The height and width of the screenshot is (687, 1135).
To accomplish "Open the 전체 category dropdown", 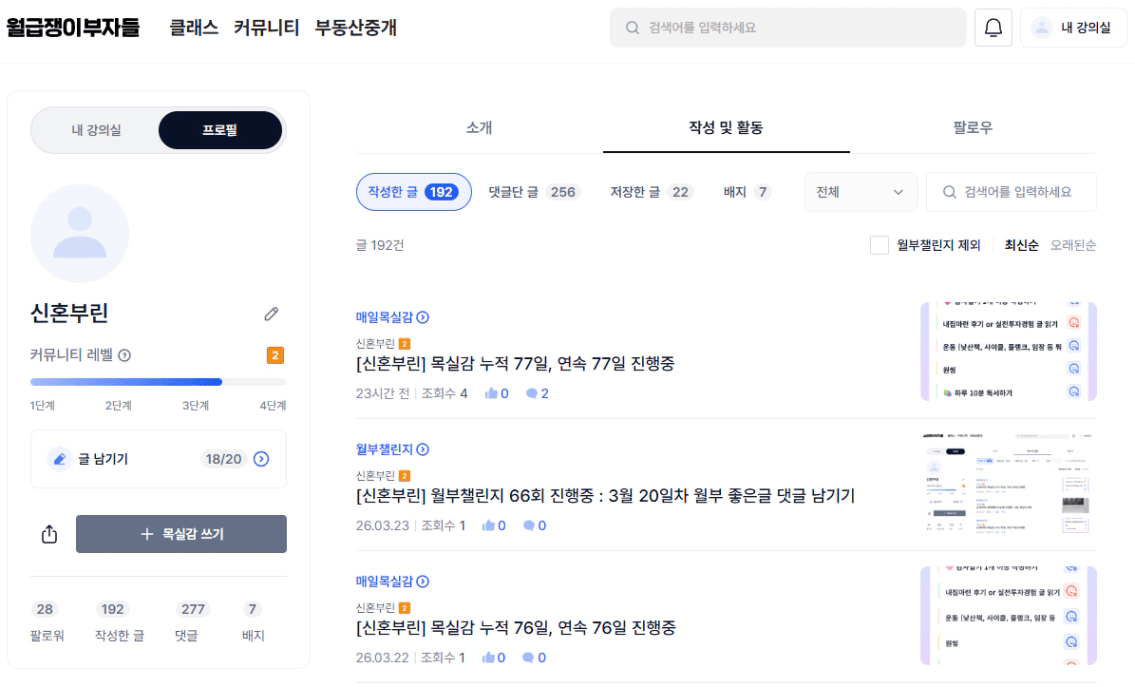I will pyautogui.click(x=859, y=192).
